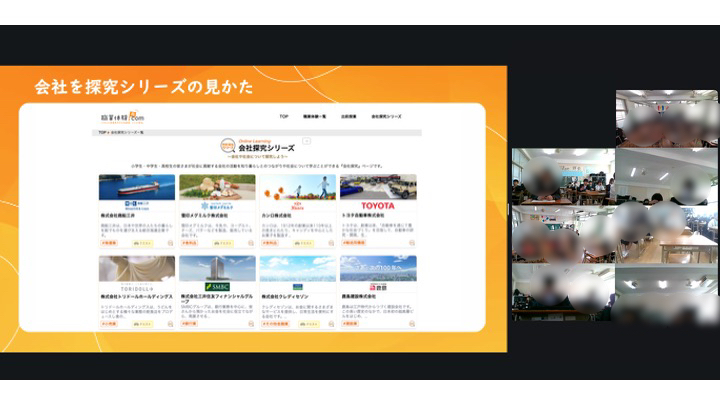Go to TOP in the navigation menu
720x405 pixels.
pyautogui.click(x=283, y=117)
